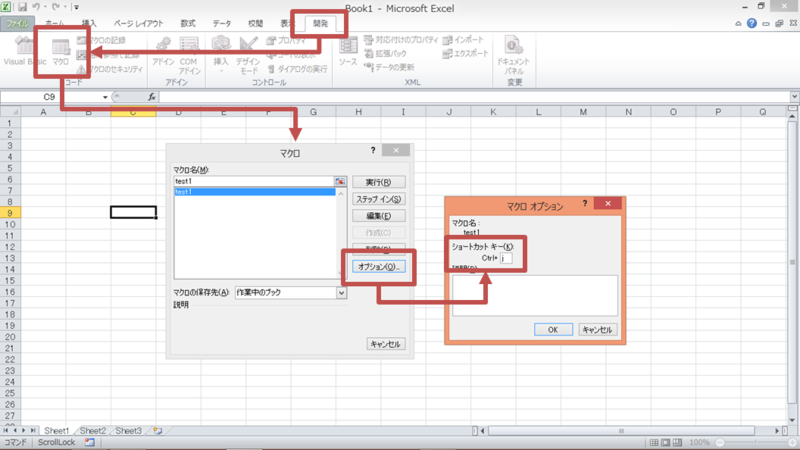The image size is (800, 450).
Task: Click the zoom slider in status bar
Action: tap(756, 442)
